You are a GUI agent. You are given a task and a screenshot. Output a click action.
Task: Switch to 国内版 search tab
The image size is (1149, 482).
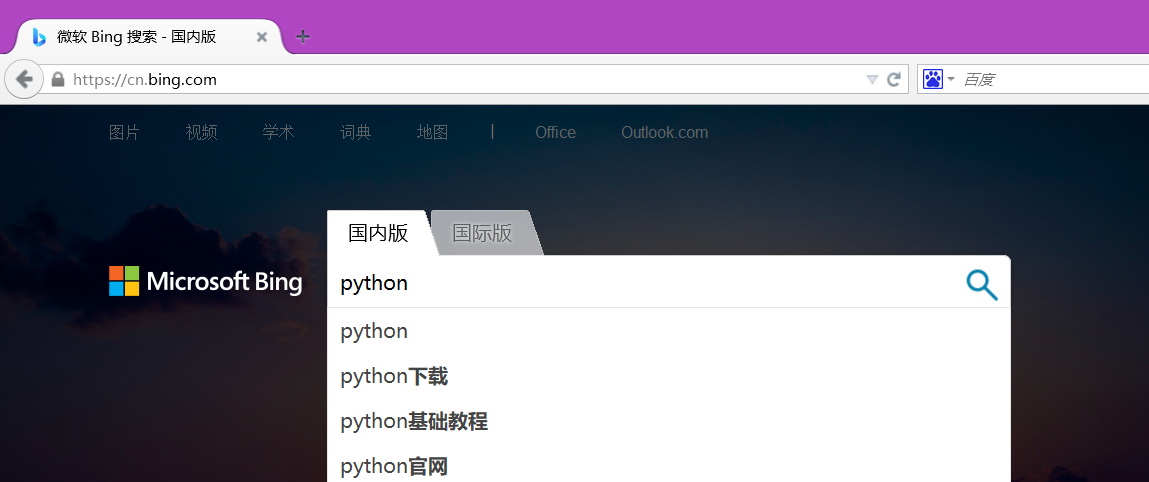[378, 233]
